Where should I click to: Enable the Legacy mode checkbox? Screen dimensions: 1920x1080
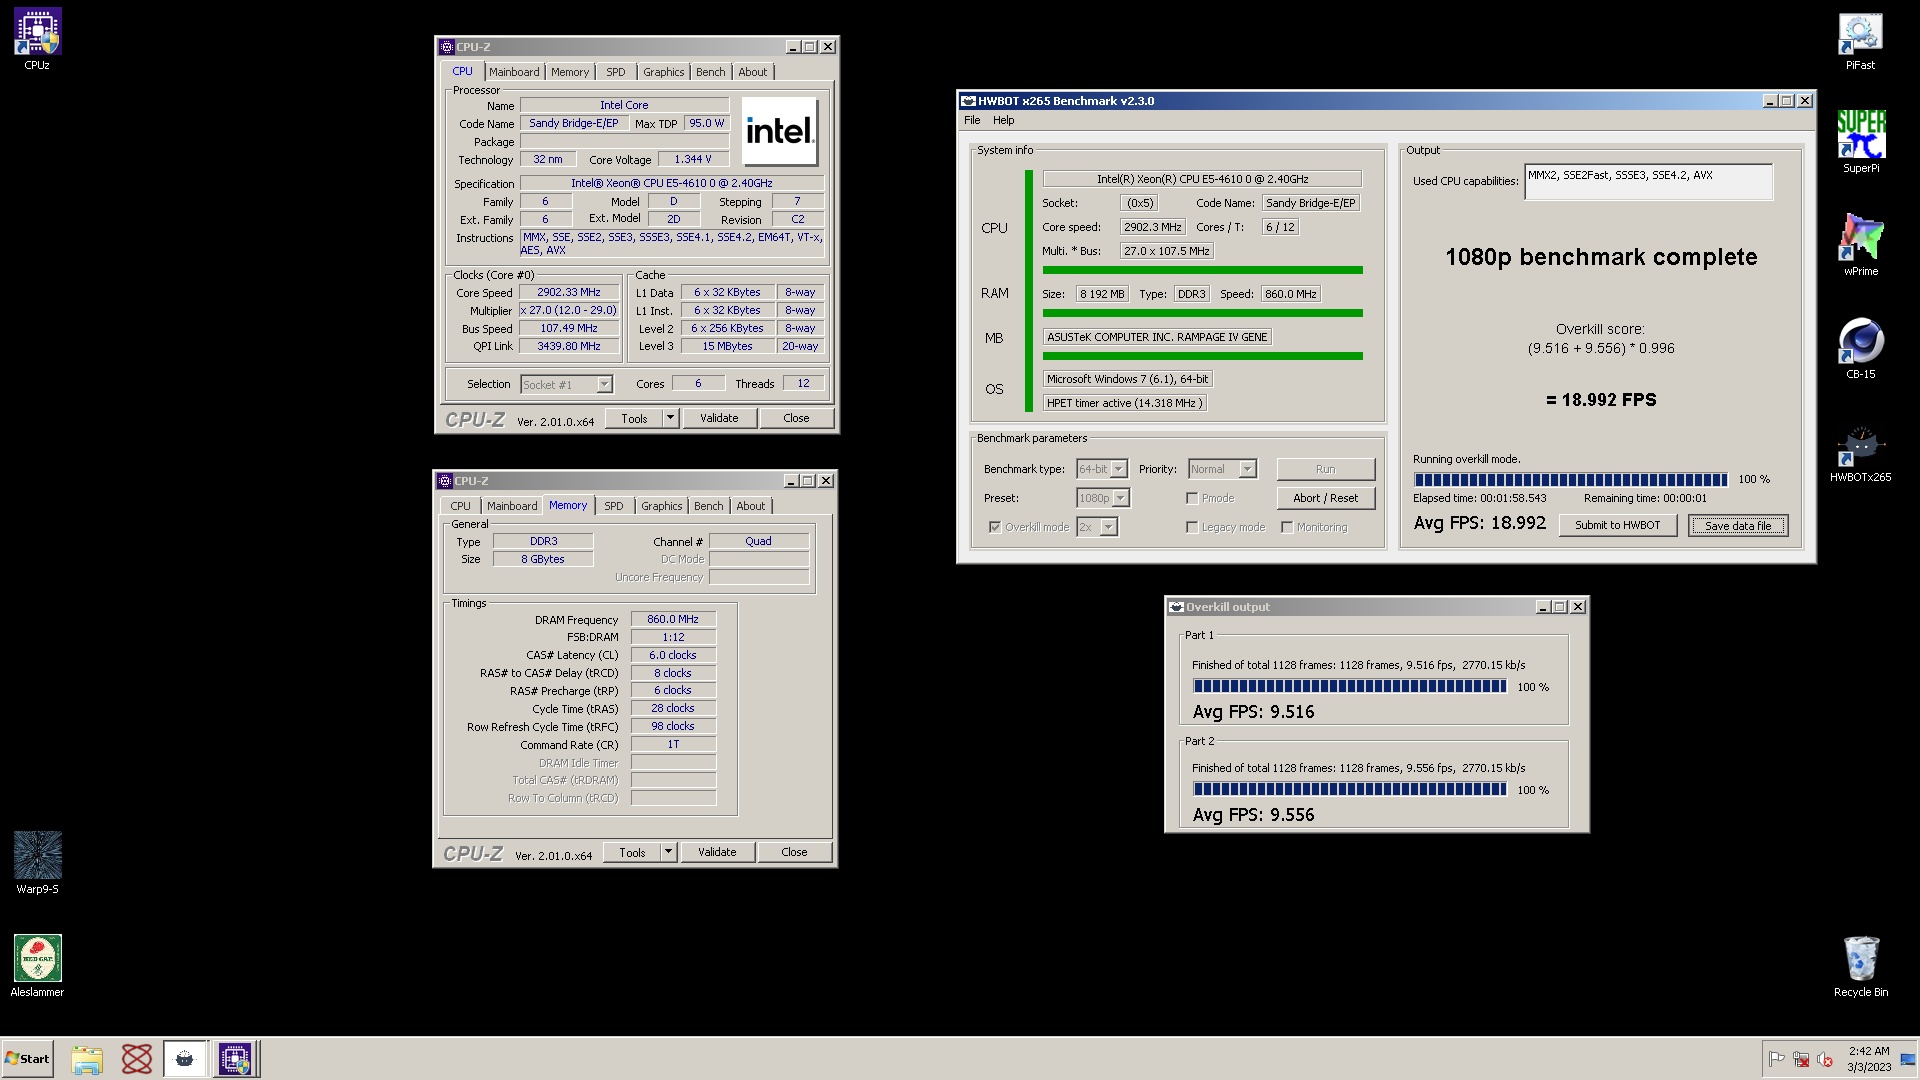point(1192,527)
